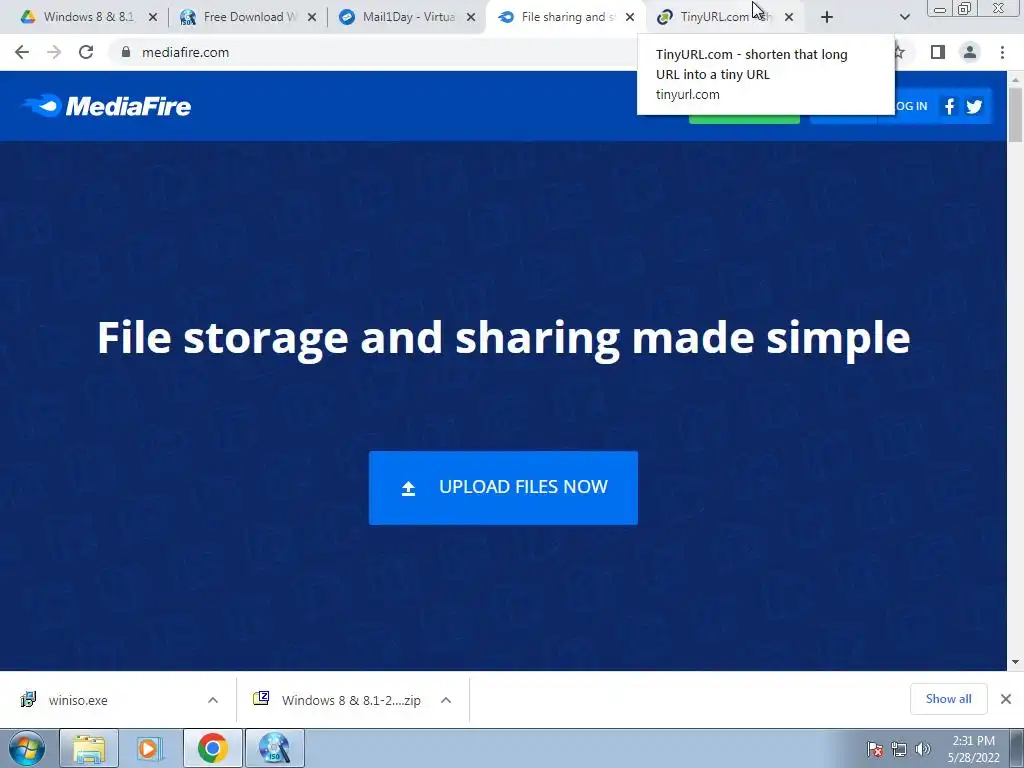Switch to Mail1Day tab
The image size is (1024, 768).
pos(408,17)
